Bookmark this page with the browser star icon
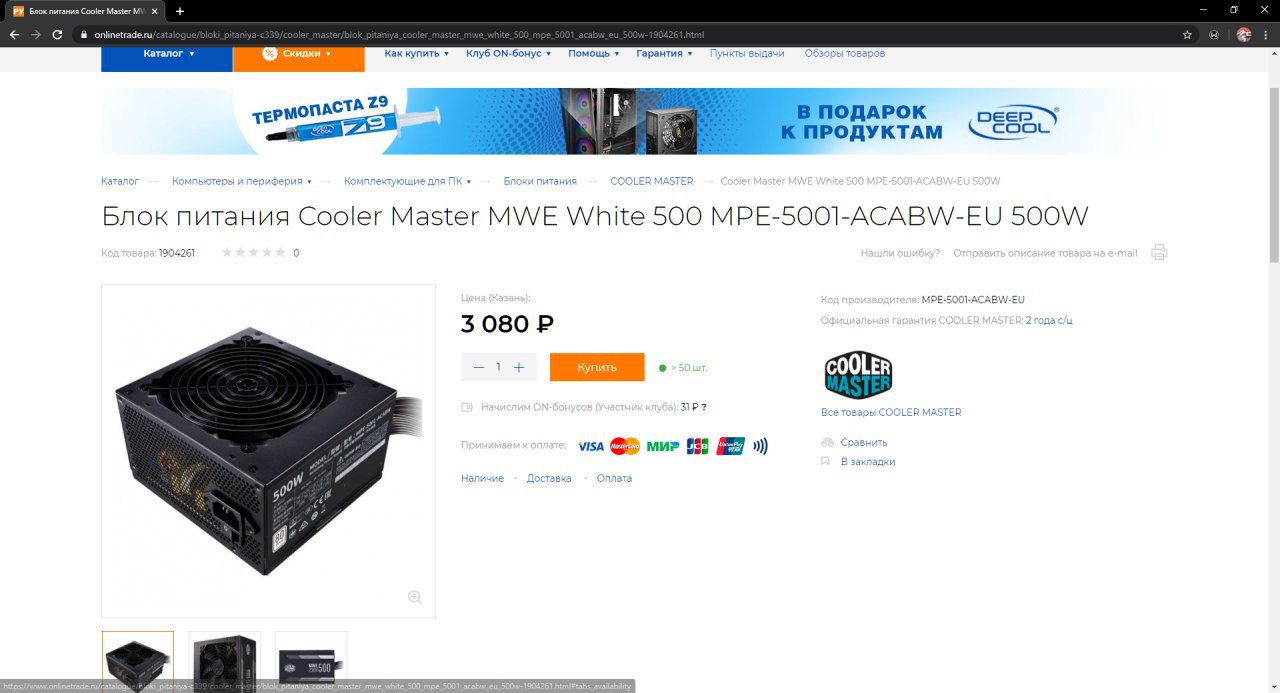The height and width of the screenshot is (693, 1280). [x=1187, y=34]
